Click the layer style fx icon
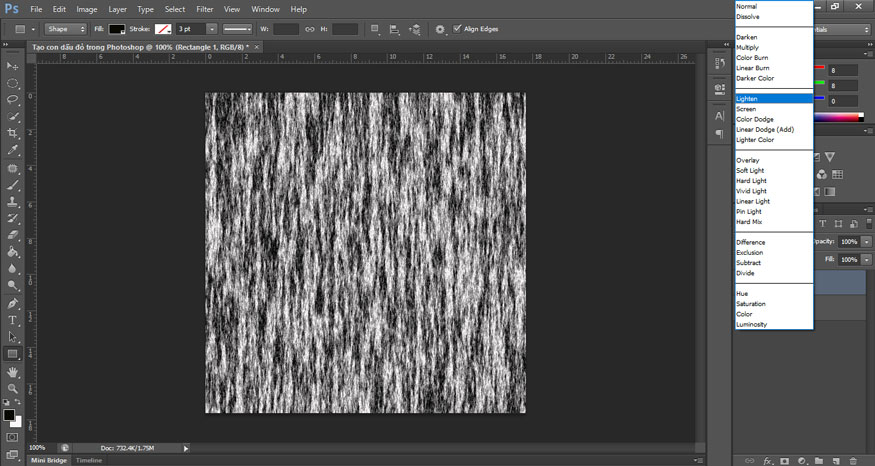This screenshot has width=875, height=466. coord(768,461)
